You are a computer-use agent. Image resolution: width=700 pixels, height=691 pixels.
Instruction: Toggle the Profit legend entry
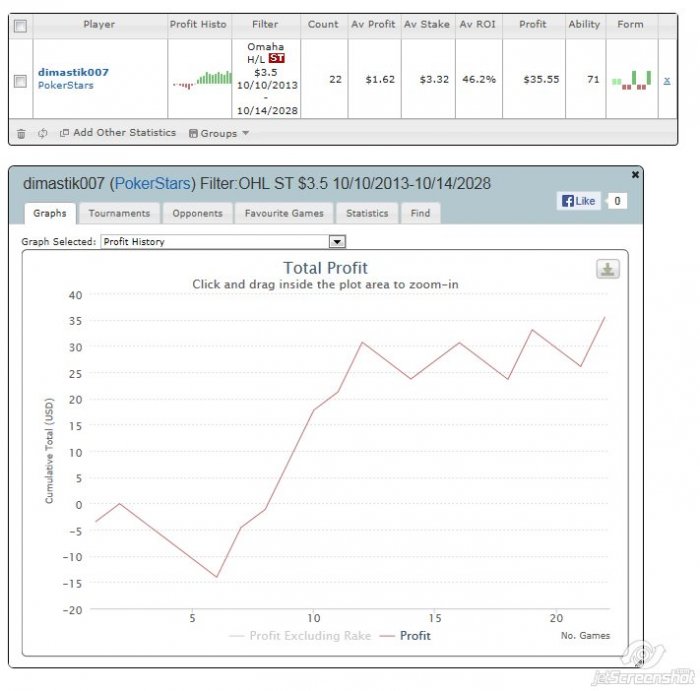tap(405, 636)
